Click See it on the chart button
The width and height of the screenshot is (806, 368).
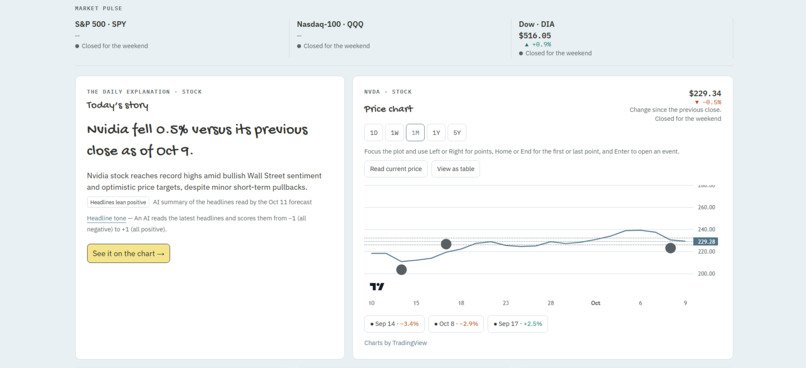click(x=129, y=253)
